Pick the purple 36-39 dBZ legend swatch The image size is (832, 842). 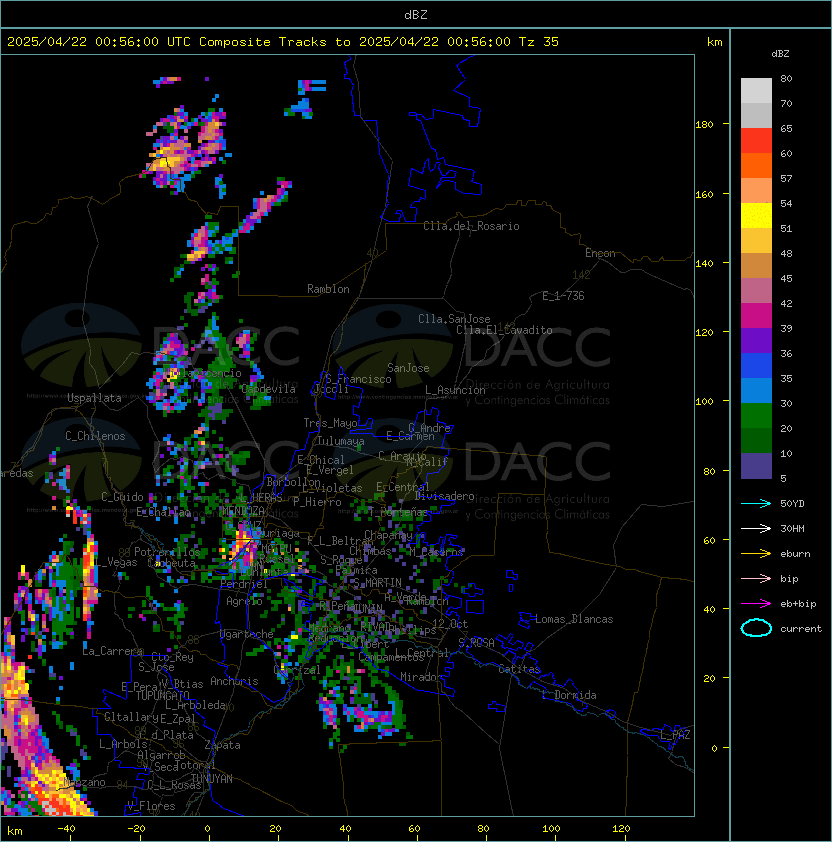coord(756,340)
